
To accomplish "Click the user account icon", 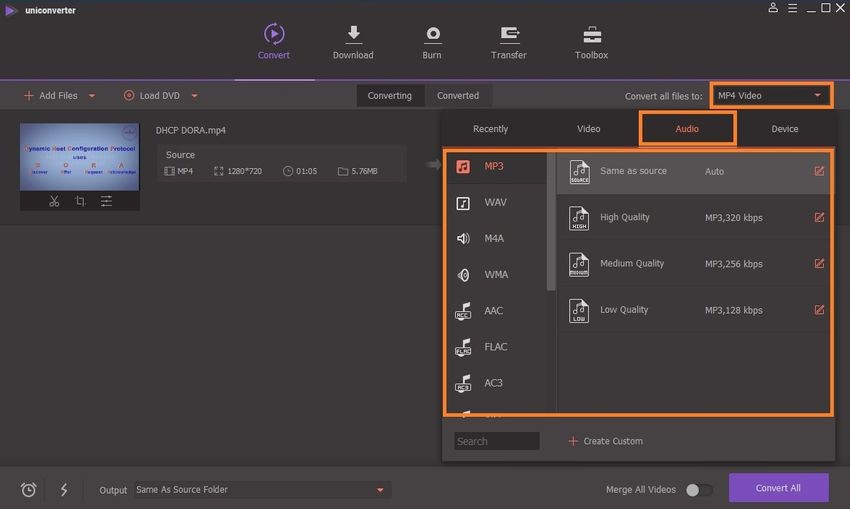I will [x=773, y=8].
